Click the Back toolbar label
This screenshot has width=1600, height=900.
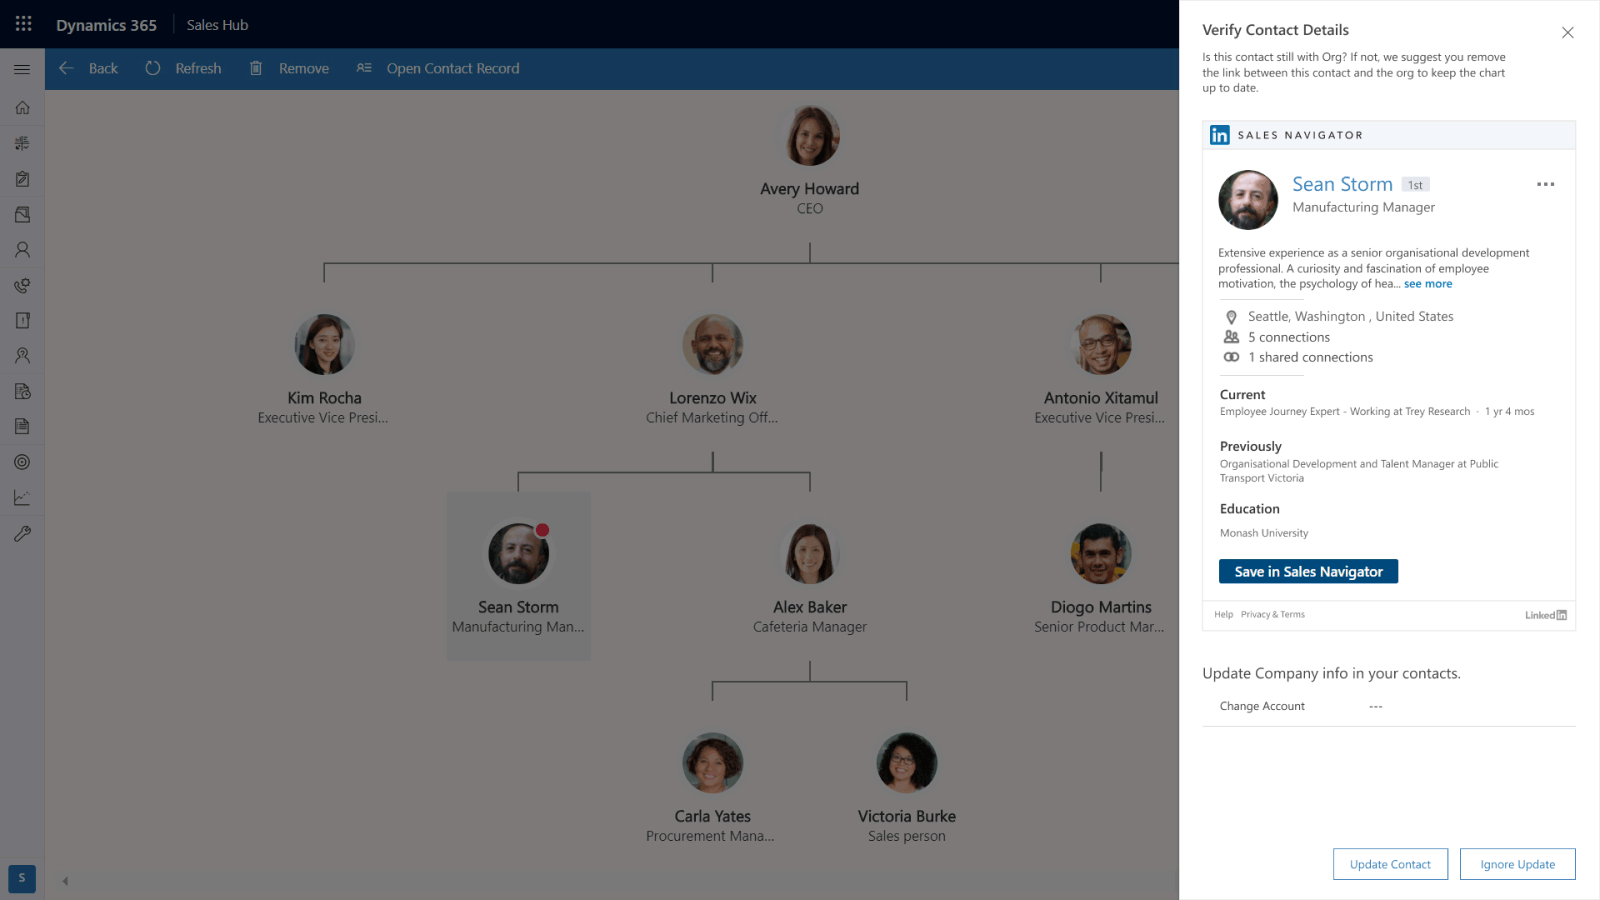point(103,68)
